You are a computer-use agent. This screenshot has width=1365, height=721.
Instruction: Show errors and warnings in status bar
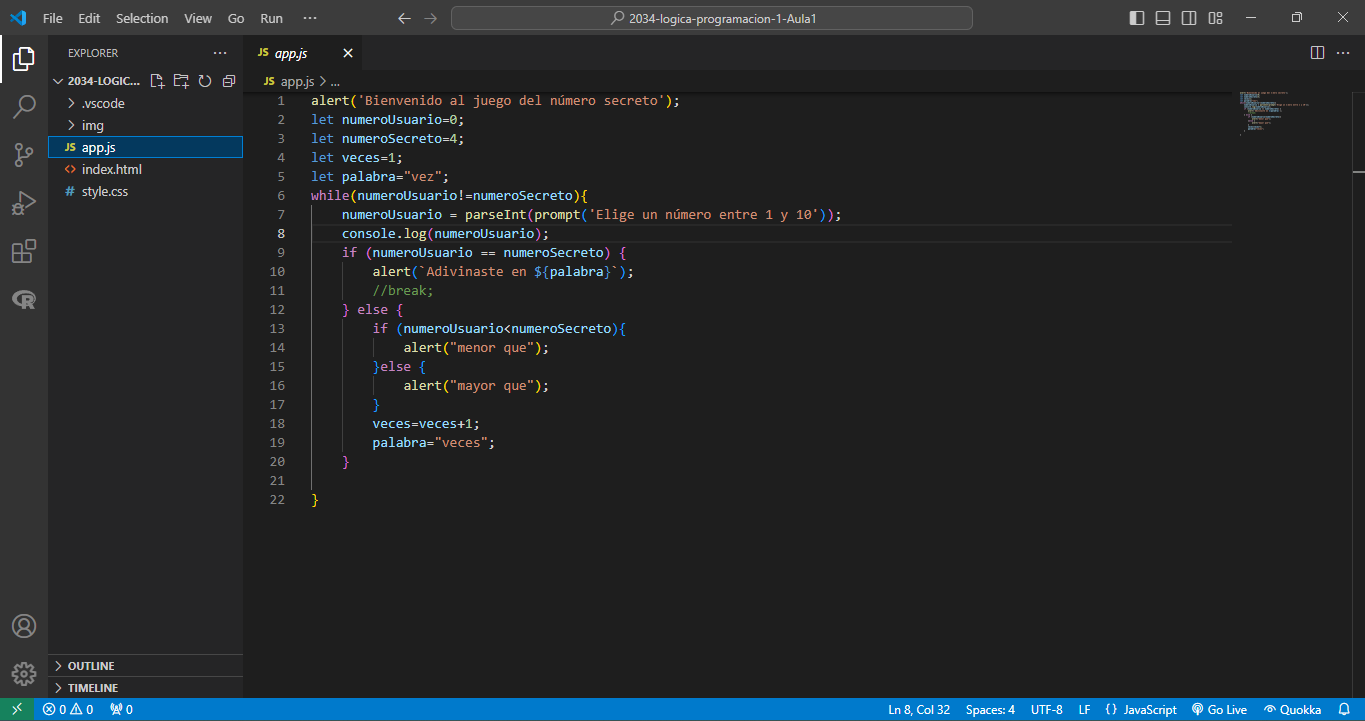67,710
